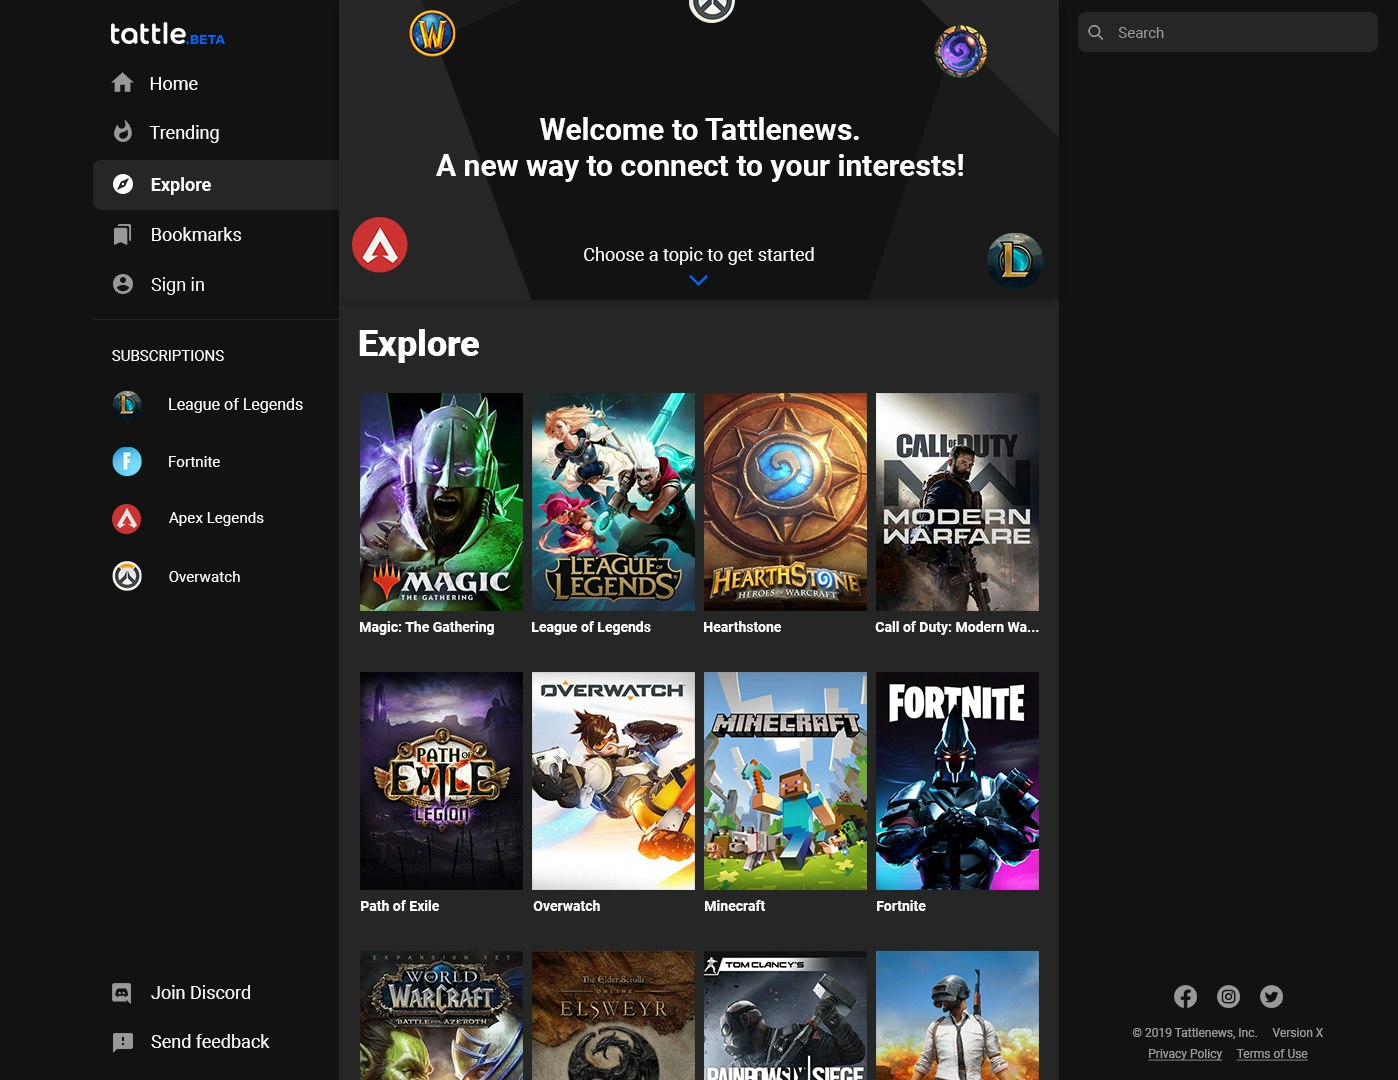
Task: Click the Magic: The Gathering title
Action: [427, 627]
